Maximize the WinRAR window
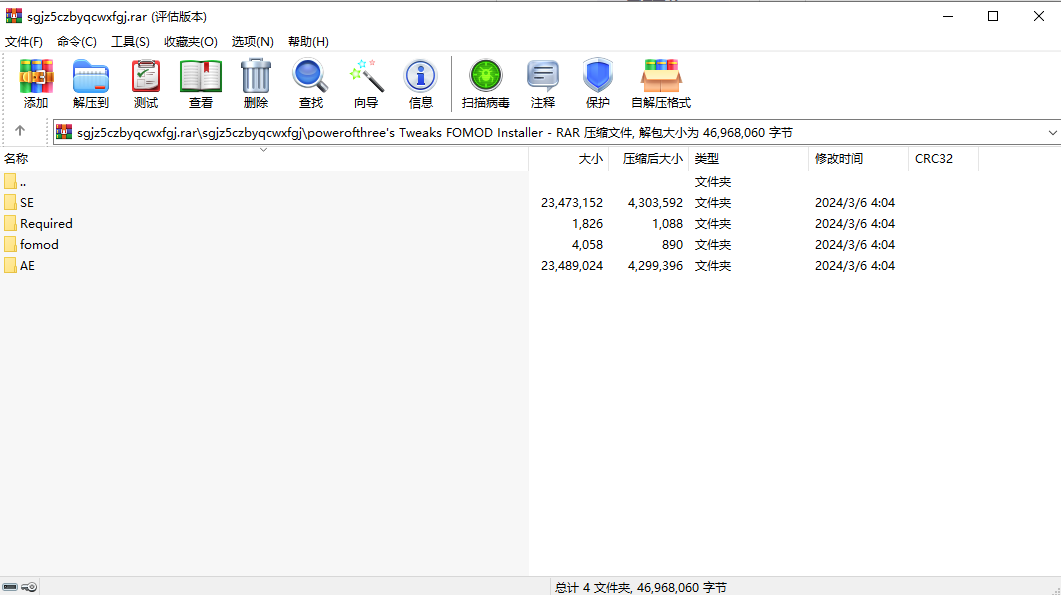 (993, 16)
